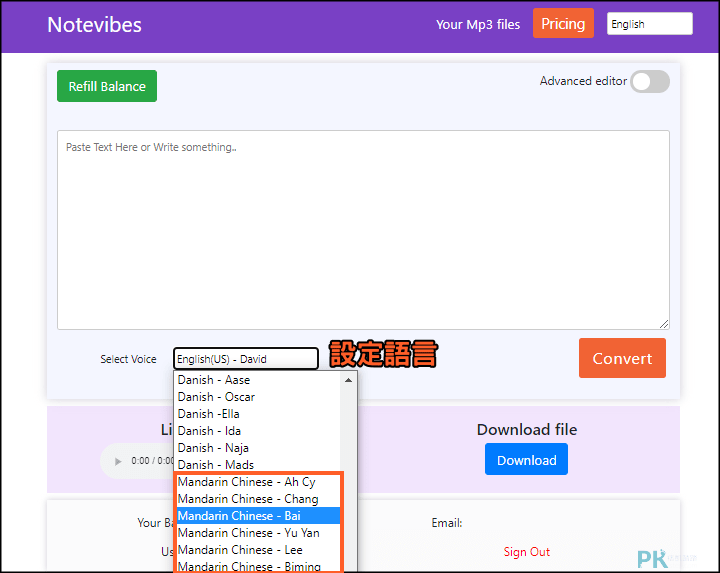The width and height of the screenshot is (720, 573).
Task: Click the Sign Out link
Action: click(x=527, y=552)
